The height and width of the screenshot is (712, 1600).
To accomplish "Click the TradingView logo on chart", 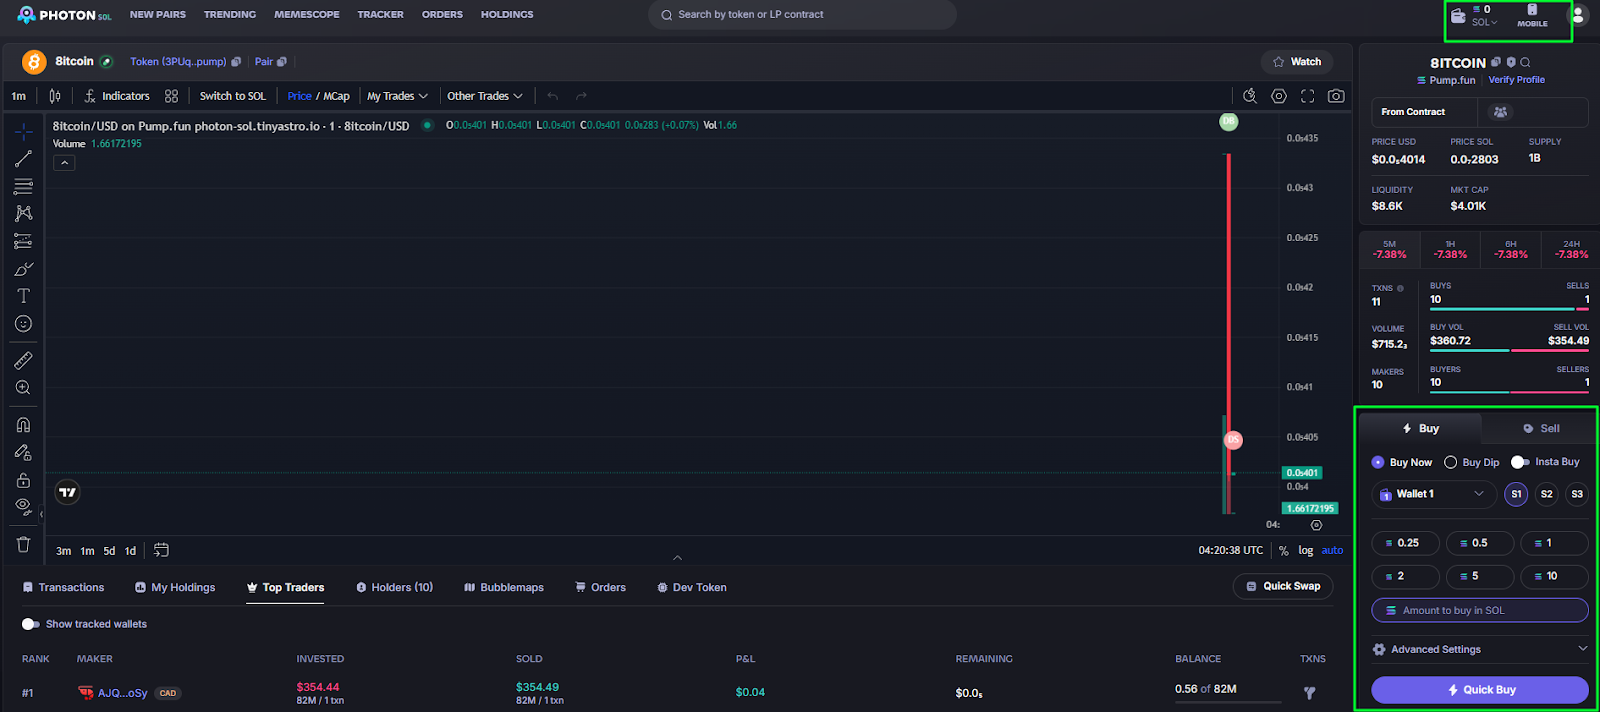I will [x=67, y=492].
